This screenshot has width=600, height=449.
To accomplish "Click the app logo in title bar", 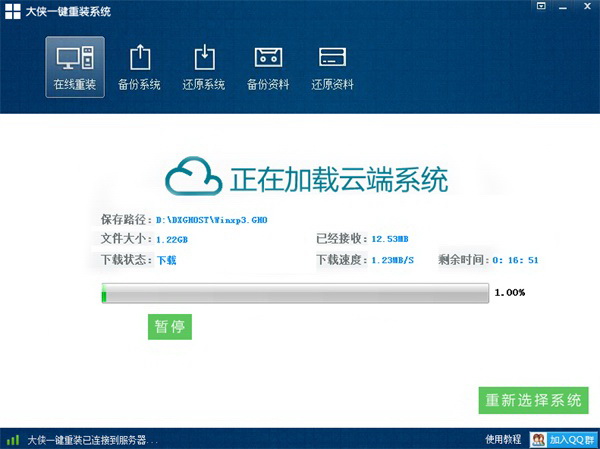I will [13, 11].
